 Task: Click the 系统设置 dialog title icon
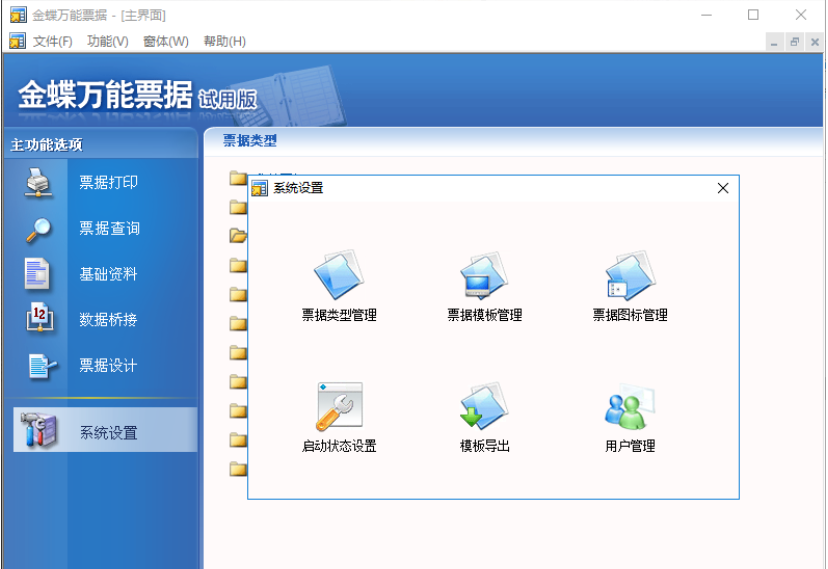[x=259, y=188]
